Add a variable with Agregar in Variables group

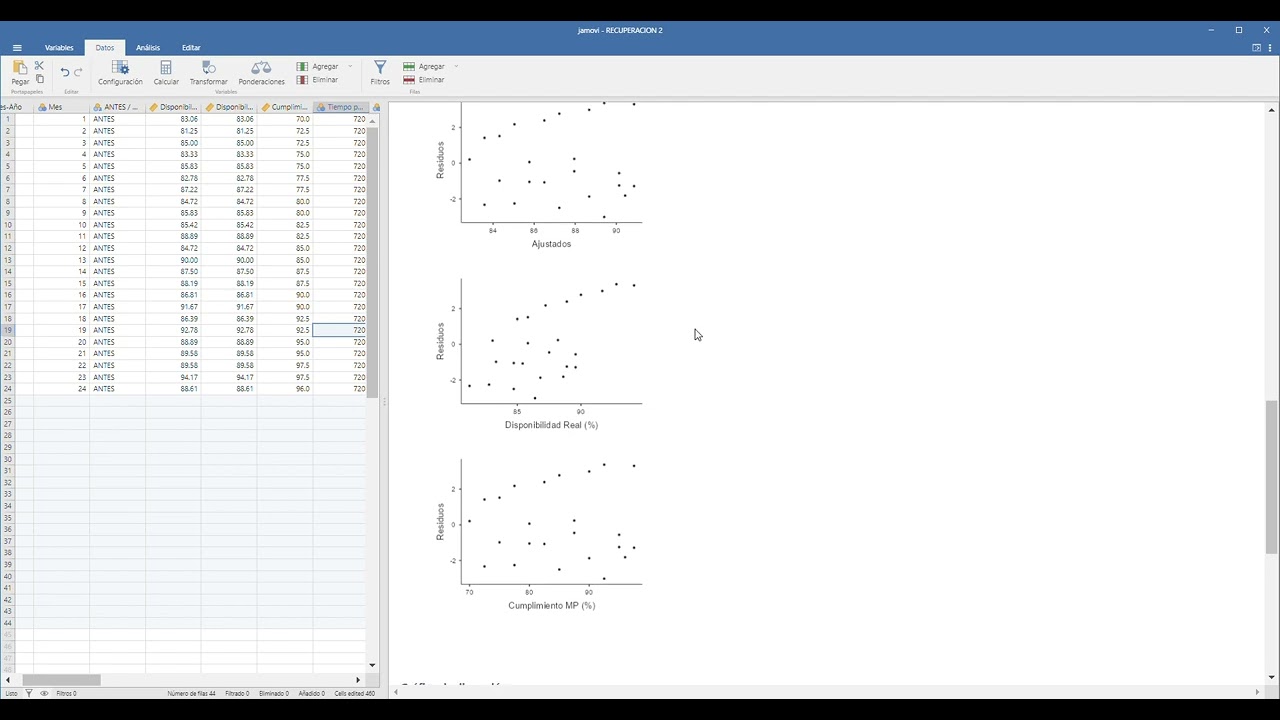click(x=318, y=66)
